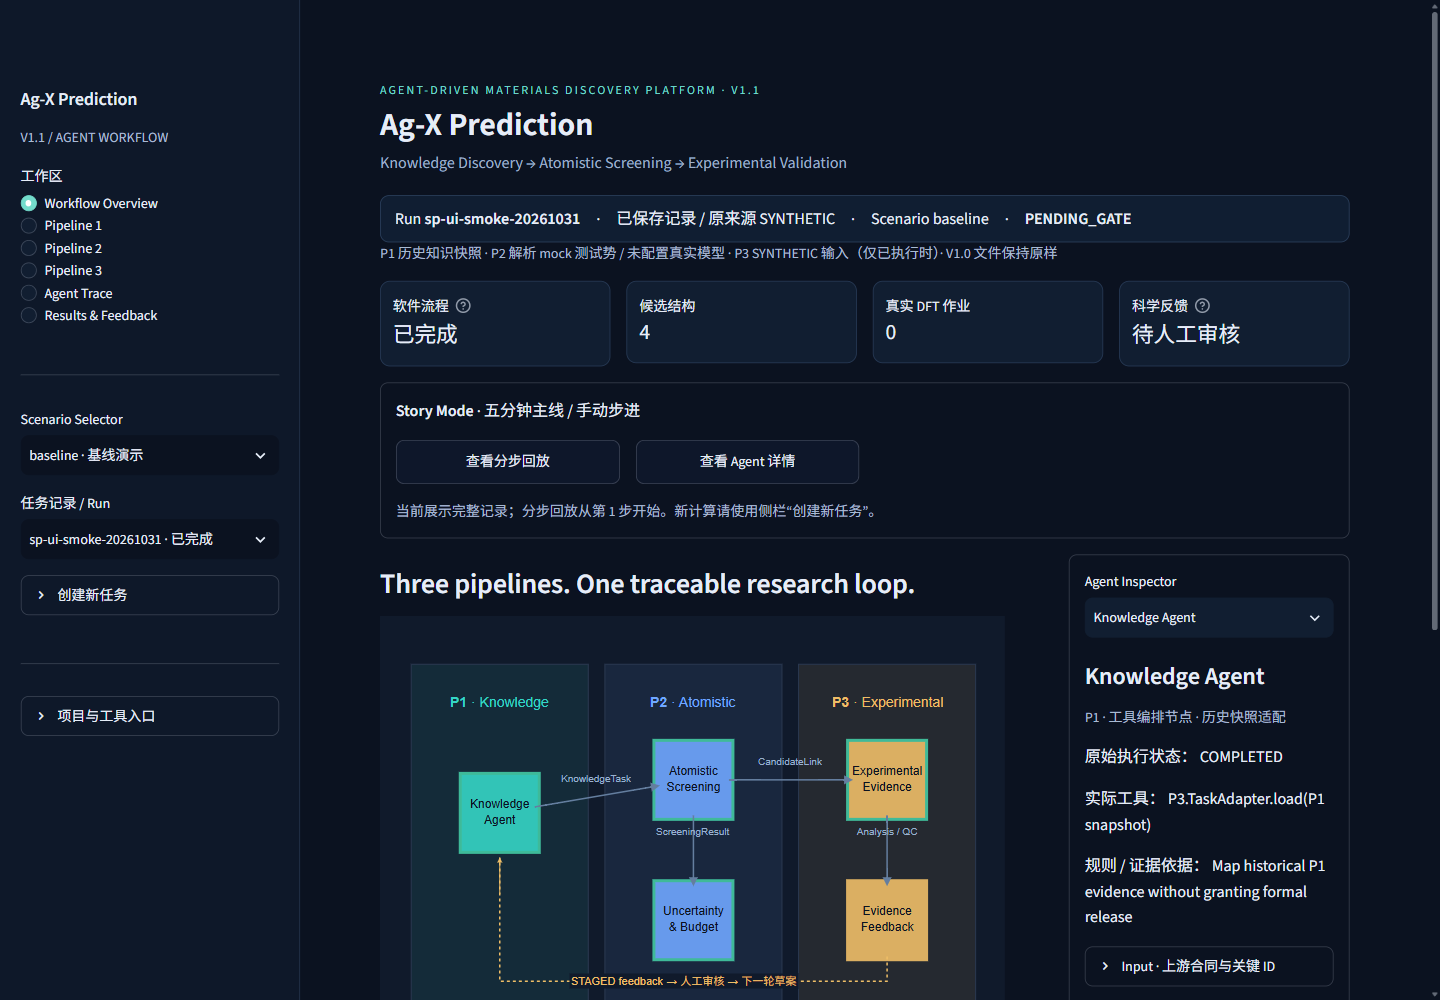Open the Agent Inspector Knowledge Agent dropdown
Image resolution: width=1440 pixels, height=1000 pixels.
pyautogui.click(x=1209, y=618)
